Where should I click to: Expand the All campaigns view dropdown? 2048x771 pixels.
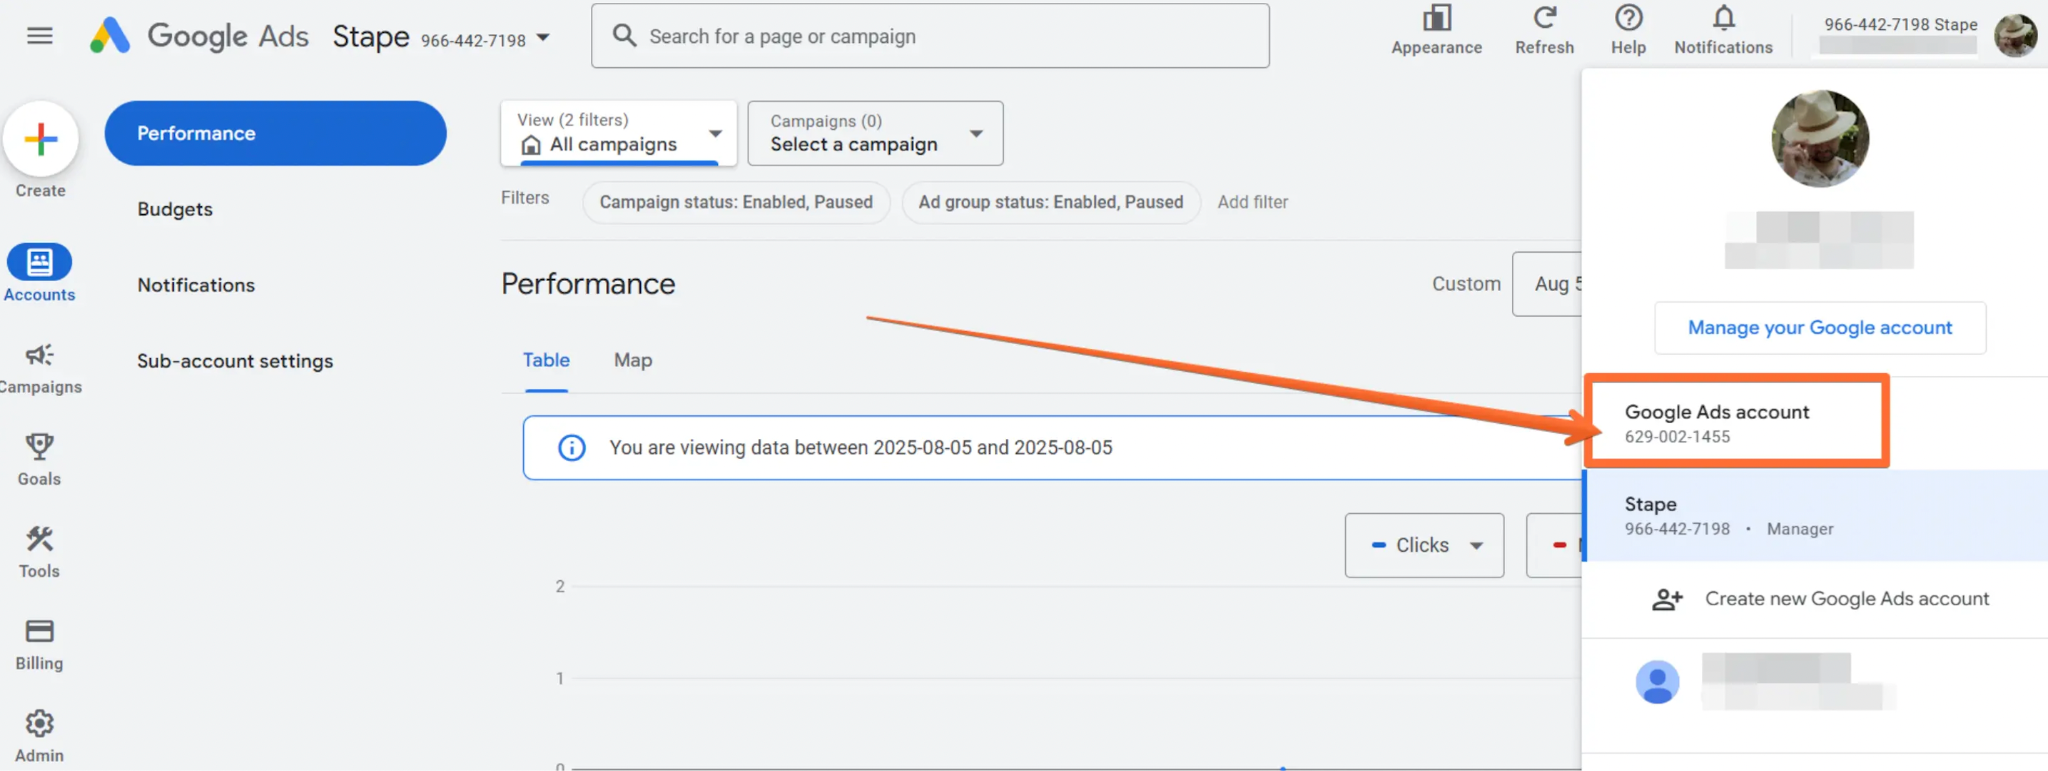[x=619, y=133]
